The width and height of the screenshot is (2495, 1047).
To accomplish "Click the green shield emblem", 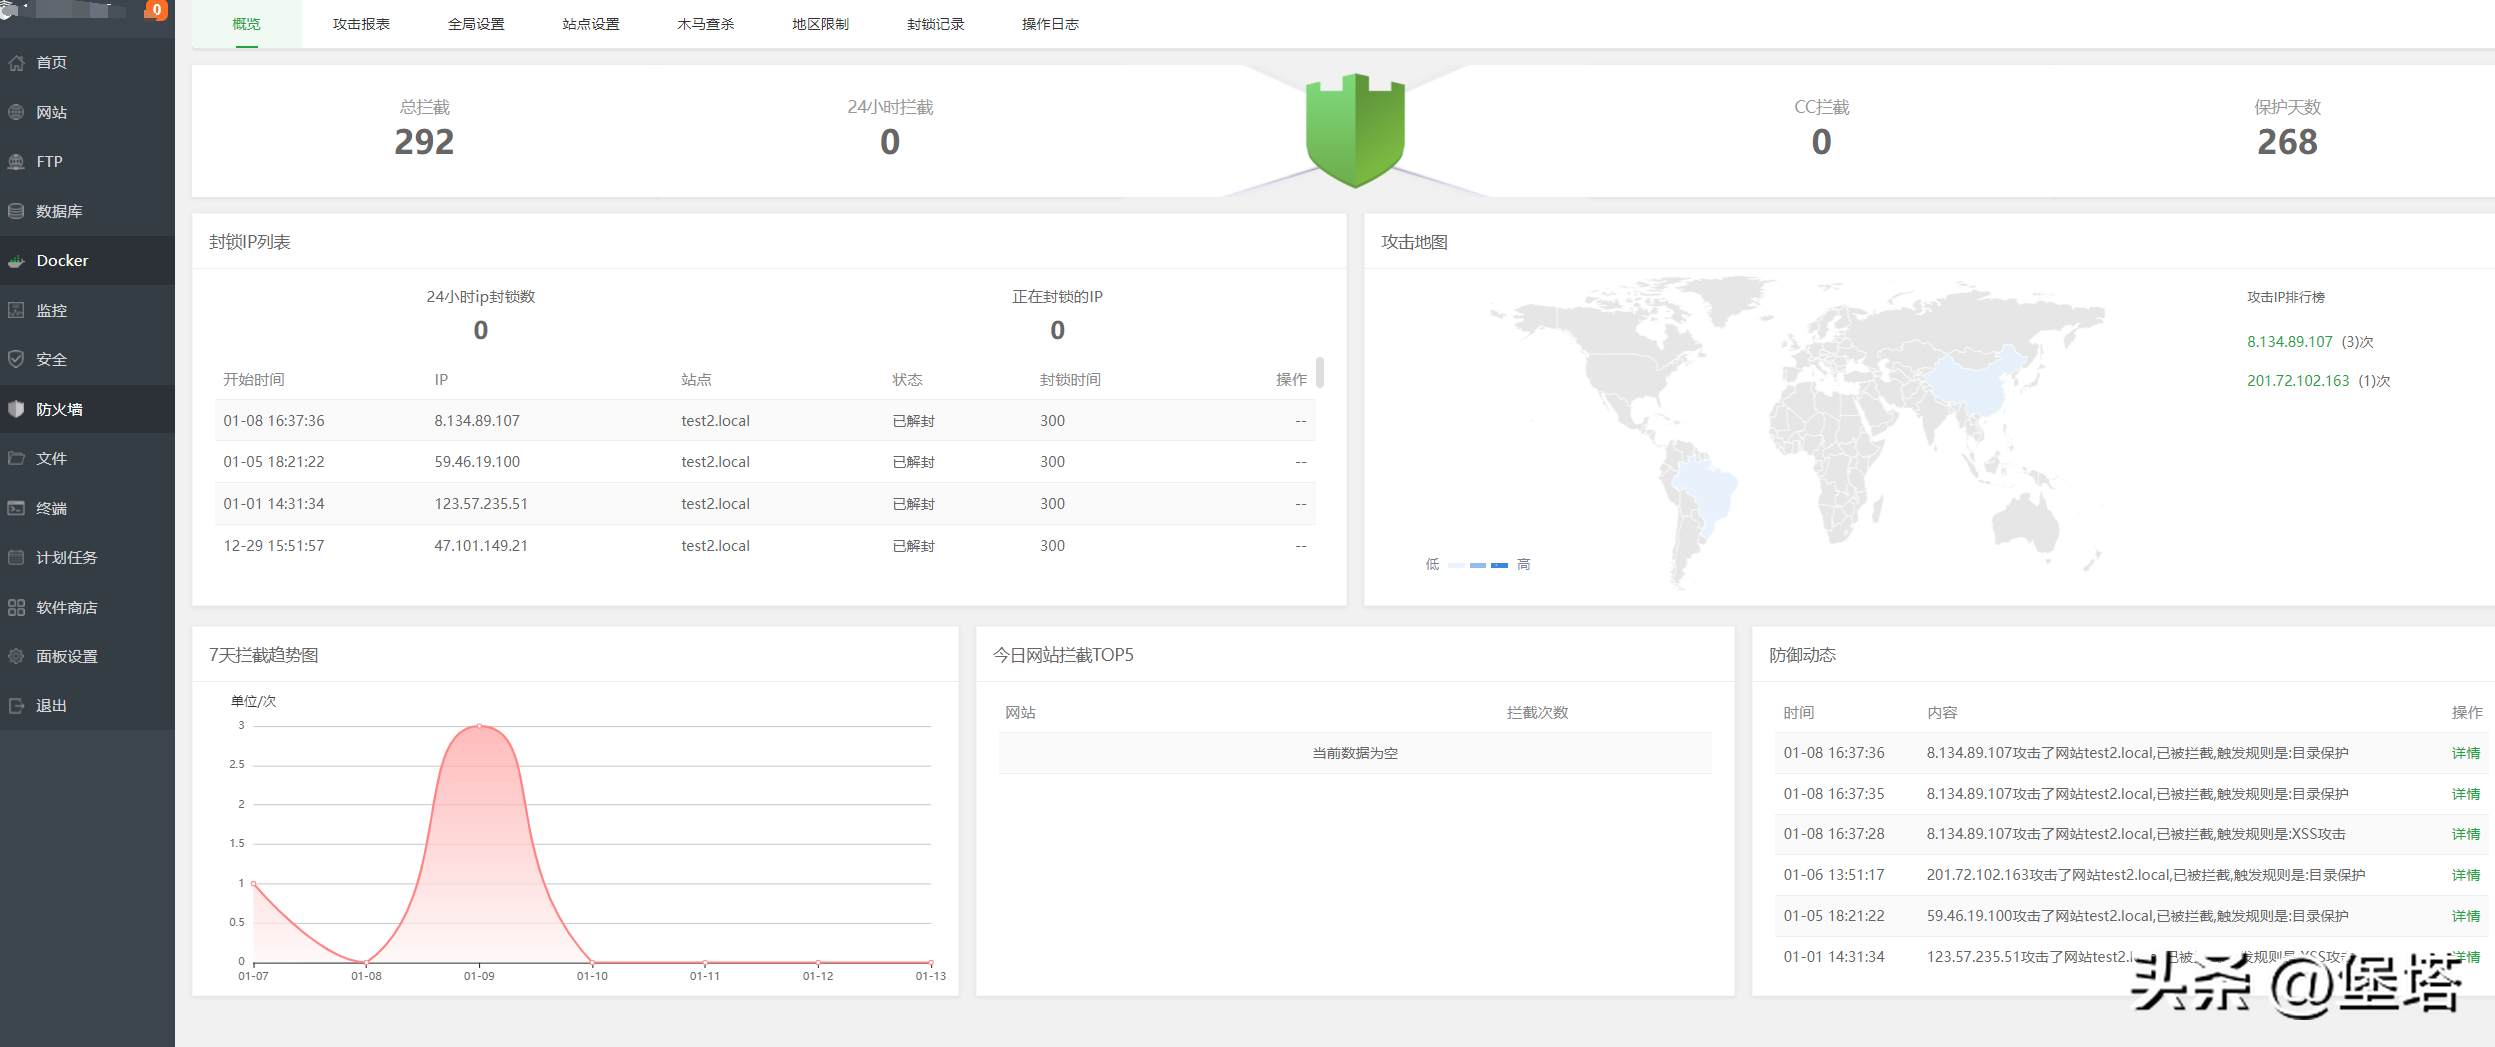I will (1355, 130).
